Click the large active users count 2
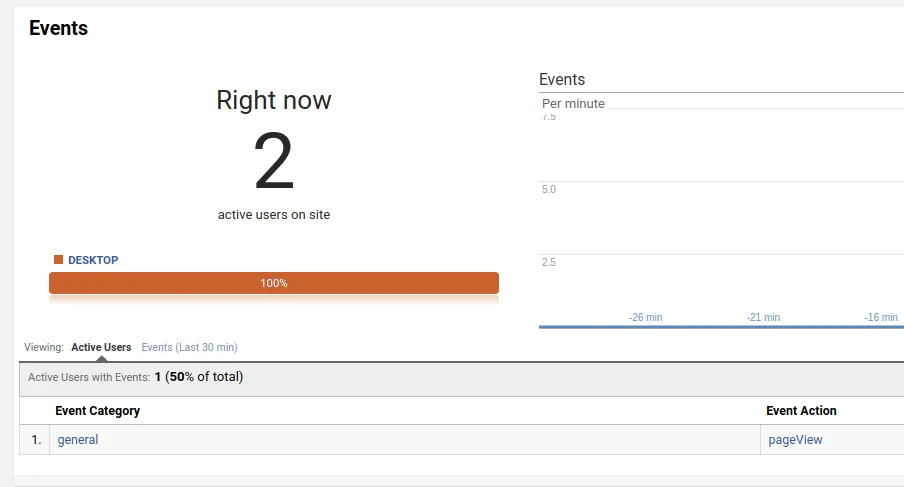 pos(273,163)
